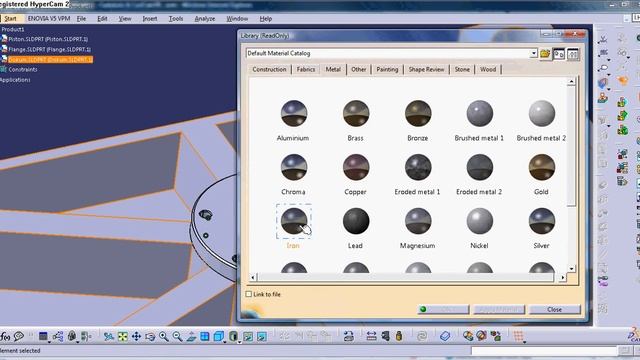Click the Zoom Out magnifier icon

coord(177,336)
